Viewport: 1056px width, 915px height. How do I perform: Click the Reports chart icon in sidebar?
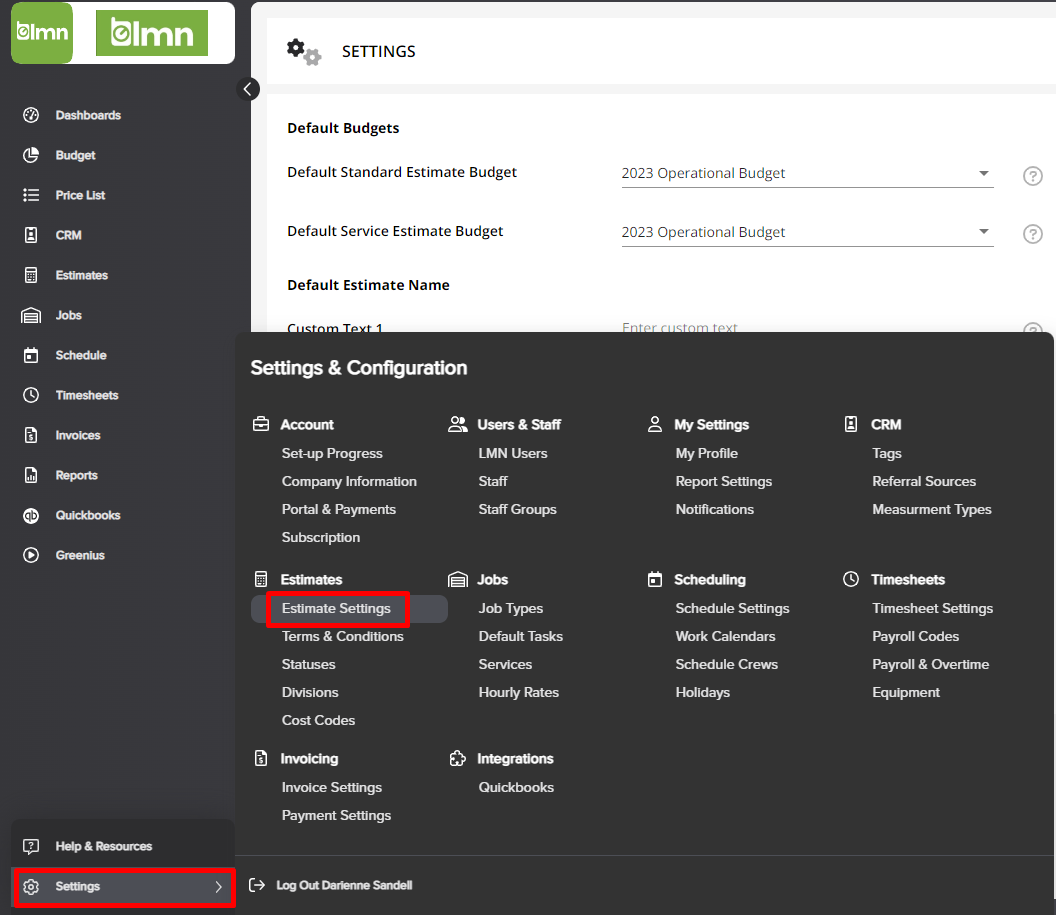tap(31, 475)
